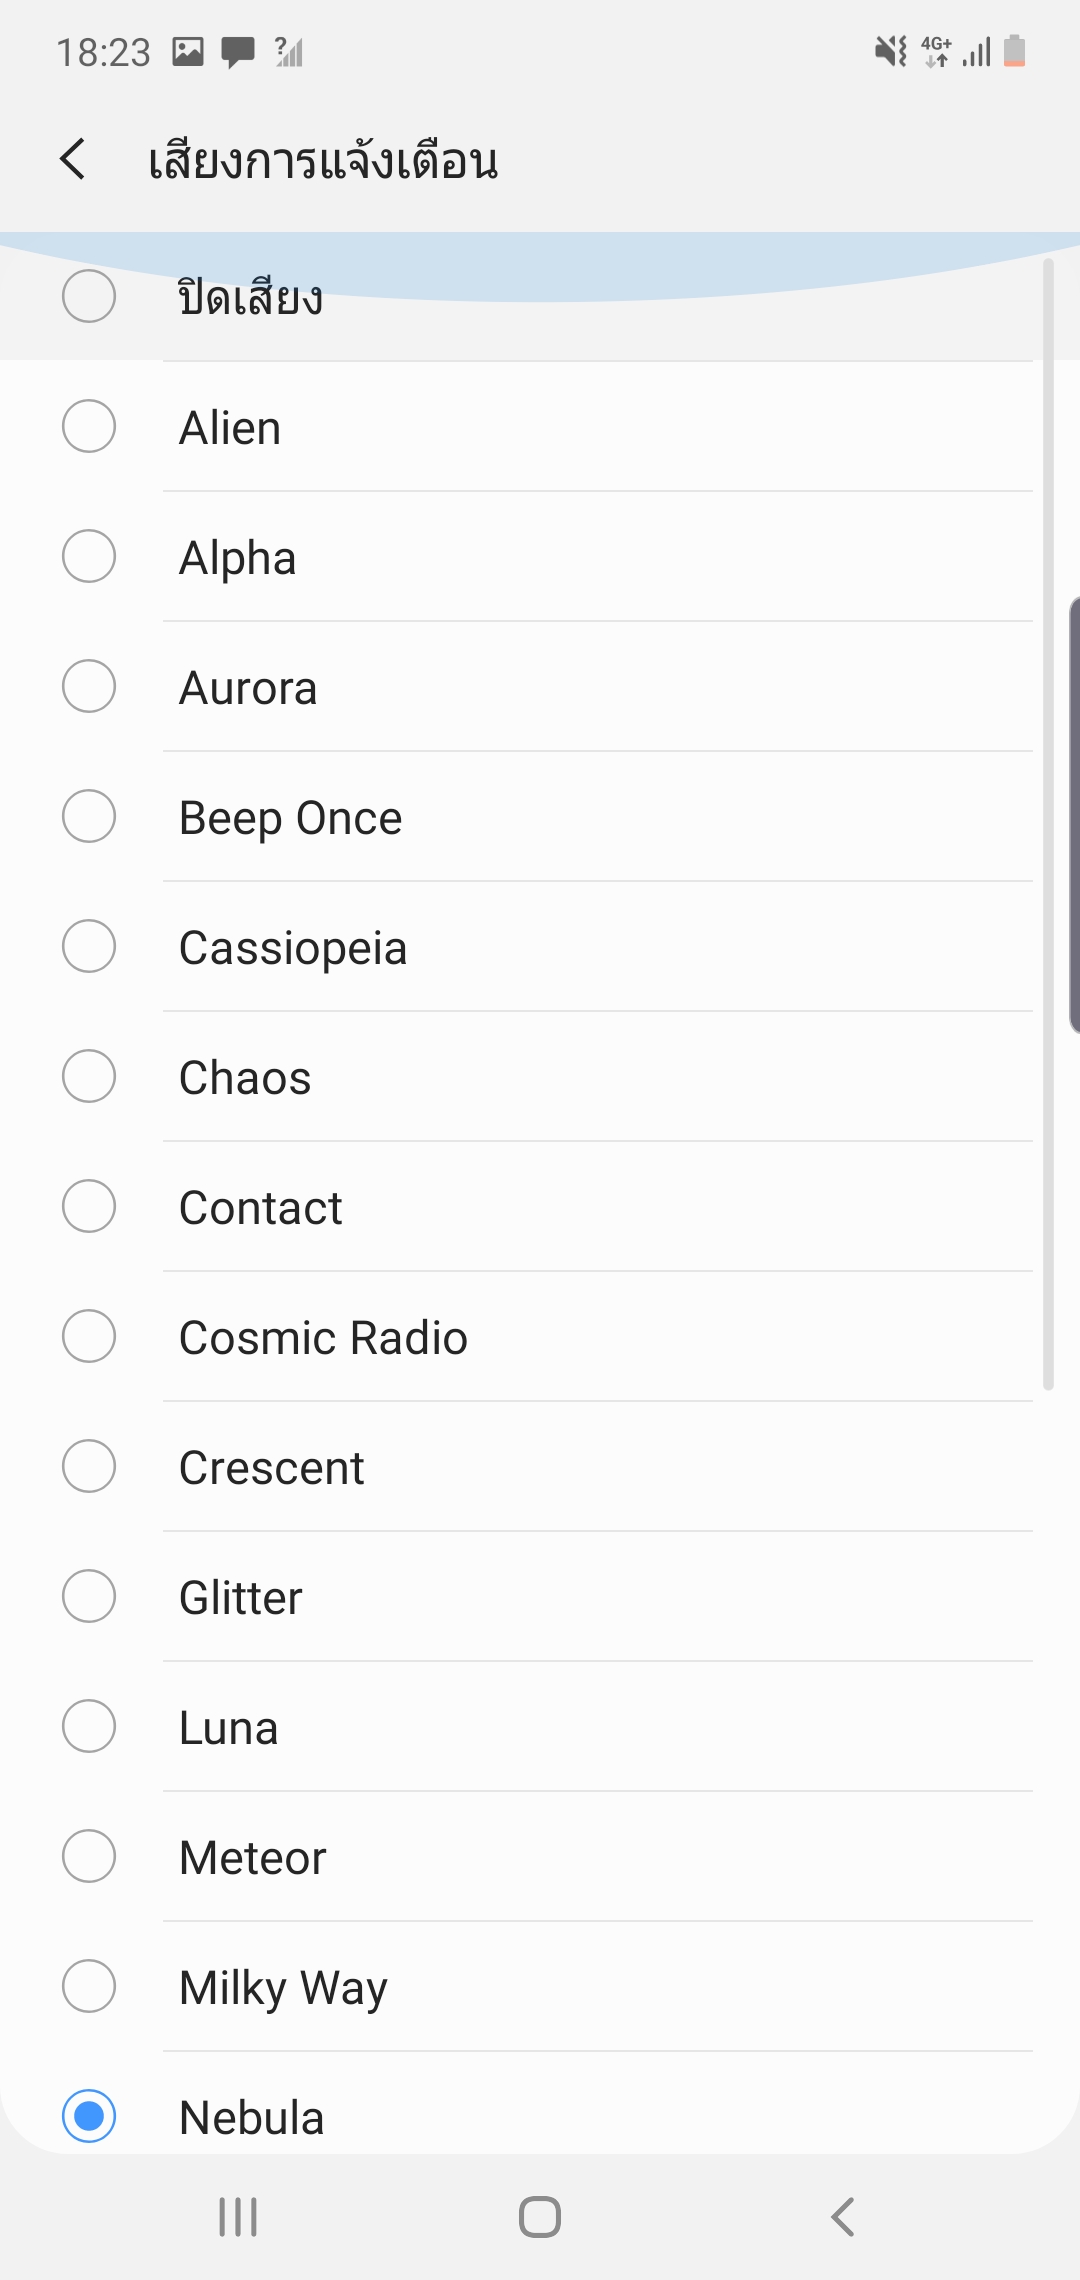Select the Milky Way list entry
This screenshot has width=1080, height=2280.
tap(283, 1988)
